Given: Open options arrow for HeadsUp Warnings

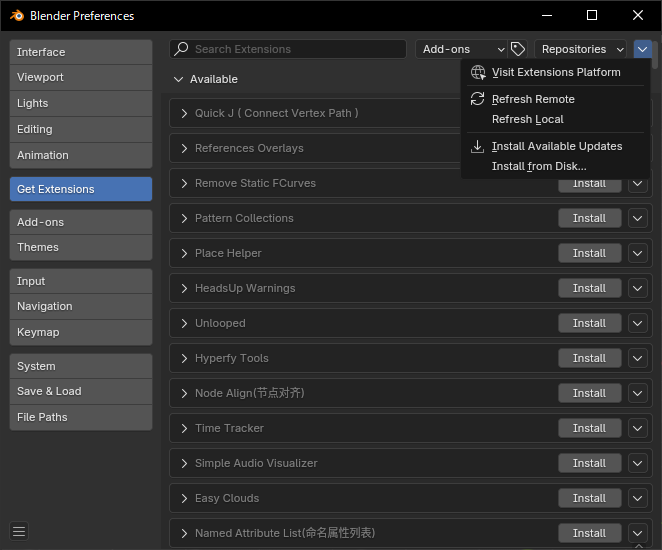Looking at the screenshot, I should click(638, 288).
